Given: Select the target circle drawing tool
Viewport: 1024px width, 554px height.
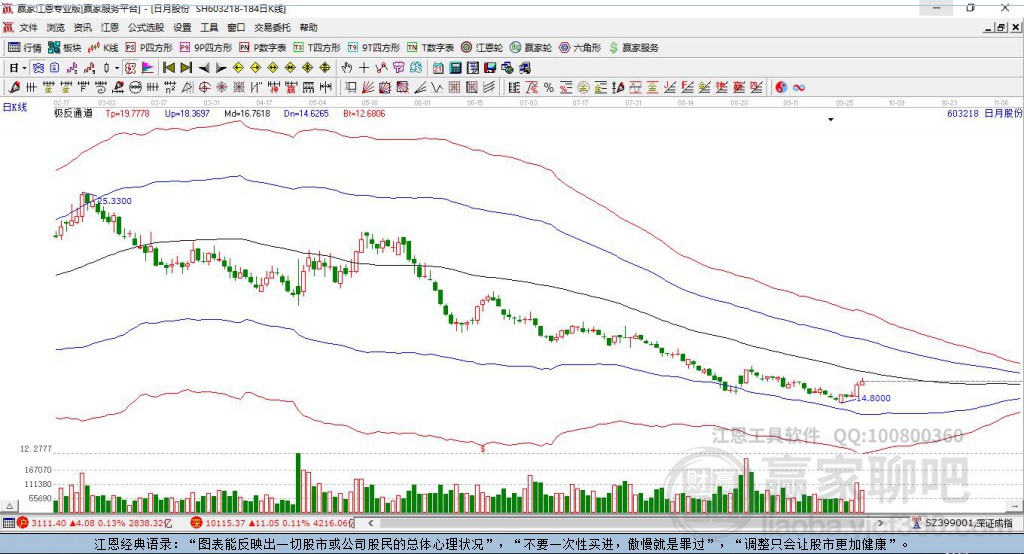Looking at the screenshot, I should click(204, 87).
